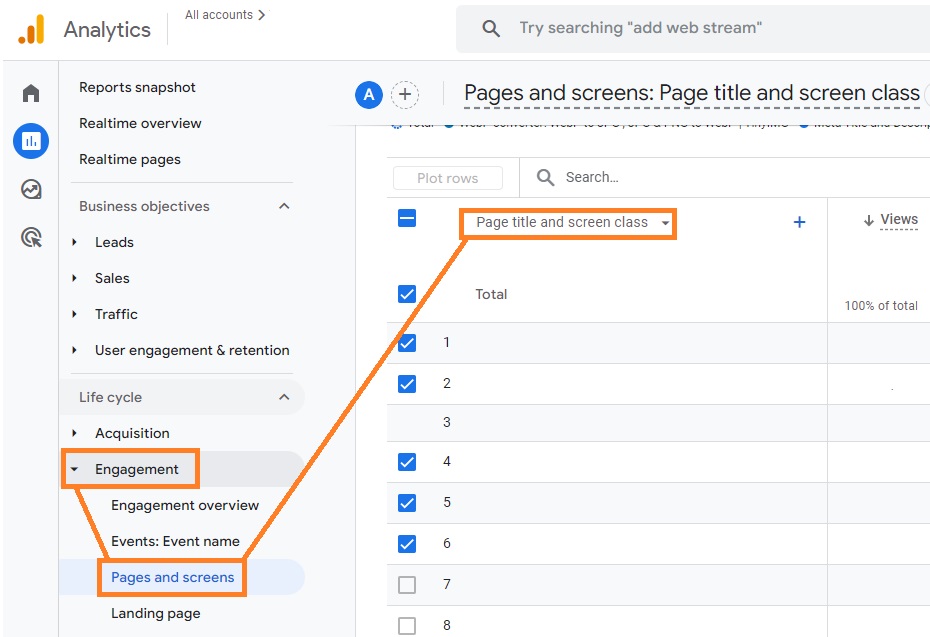The width and height of the screenshot is (930, 637).
Task: Open the Advertising icon in left sidebar
Action: 30,236
